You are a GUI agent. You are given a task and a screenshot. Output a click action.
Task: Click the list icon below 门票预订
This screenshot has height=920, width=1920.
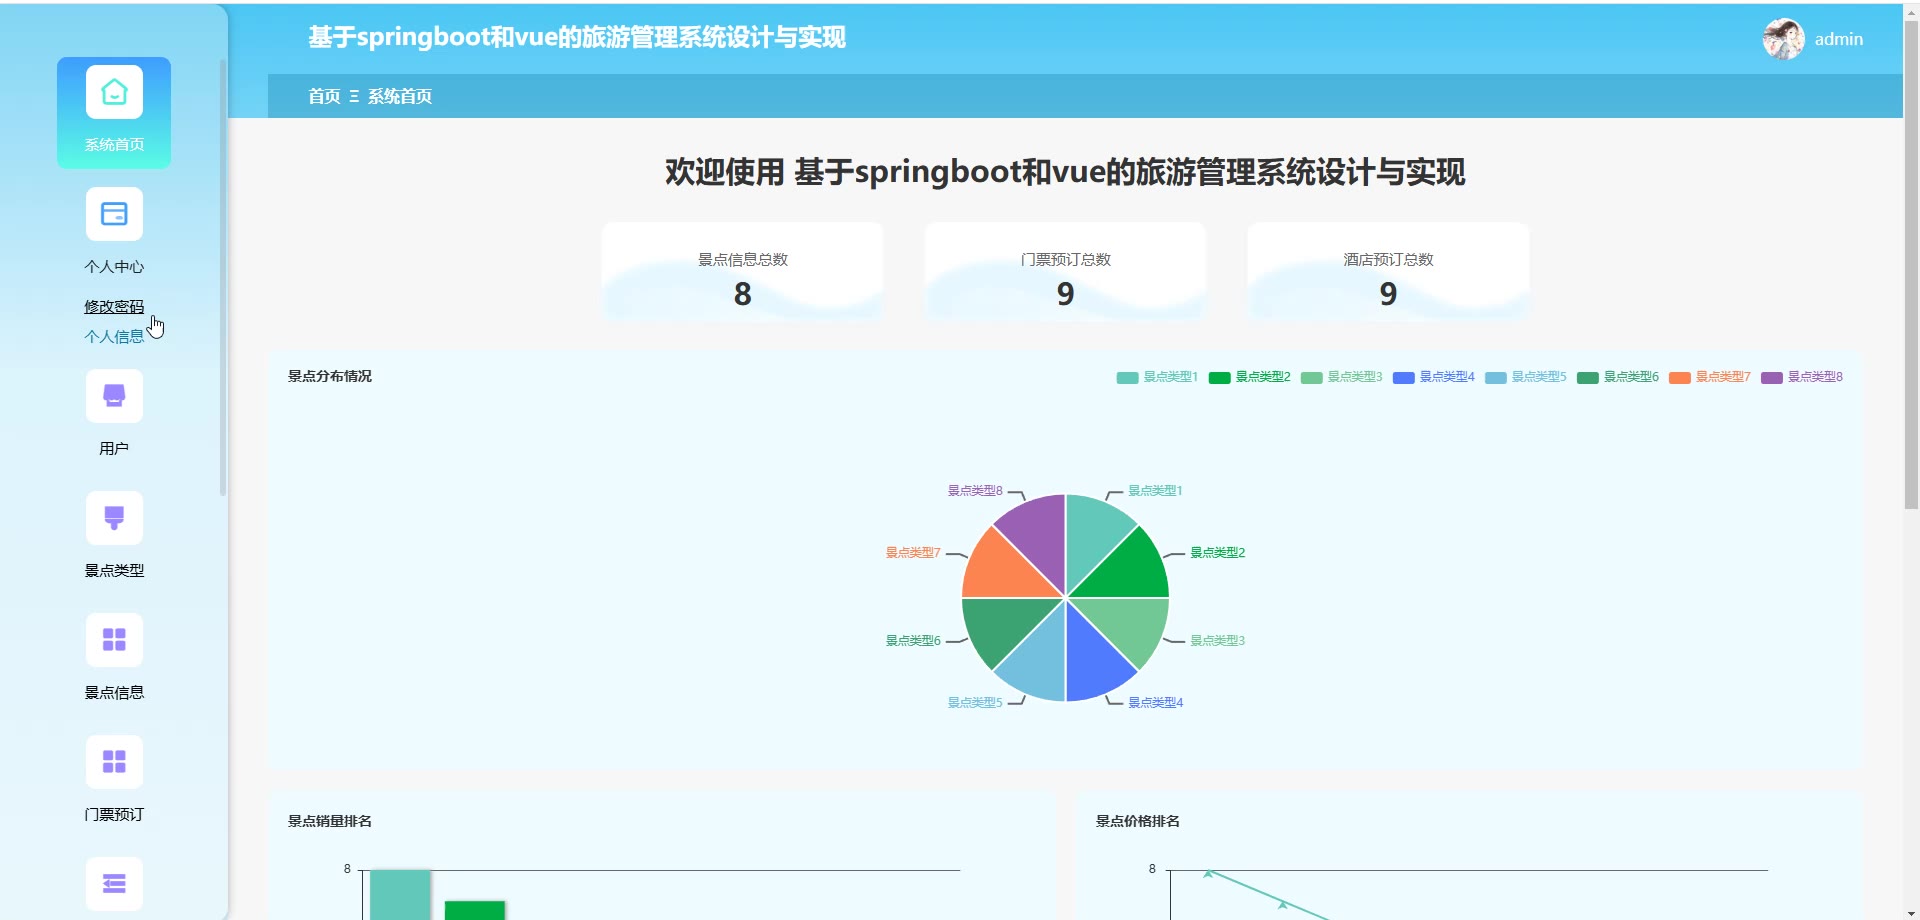point(114,884)
